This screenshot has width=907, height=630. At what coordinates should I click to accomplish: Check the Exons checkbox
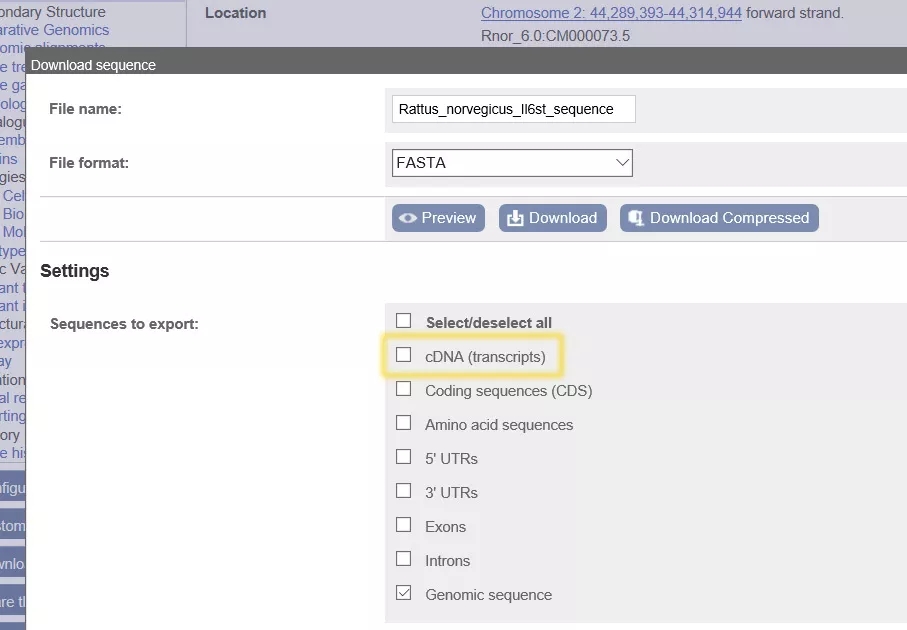[404, 525]
